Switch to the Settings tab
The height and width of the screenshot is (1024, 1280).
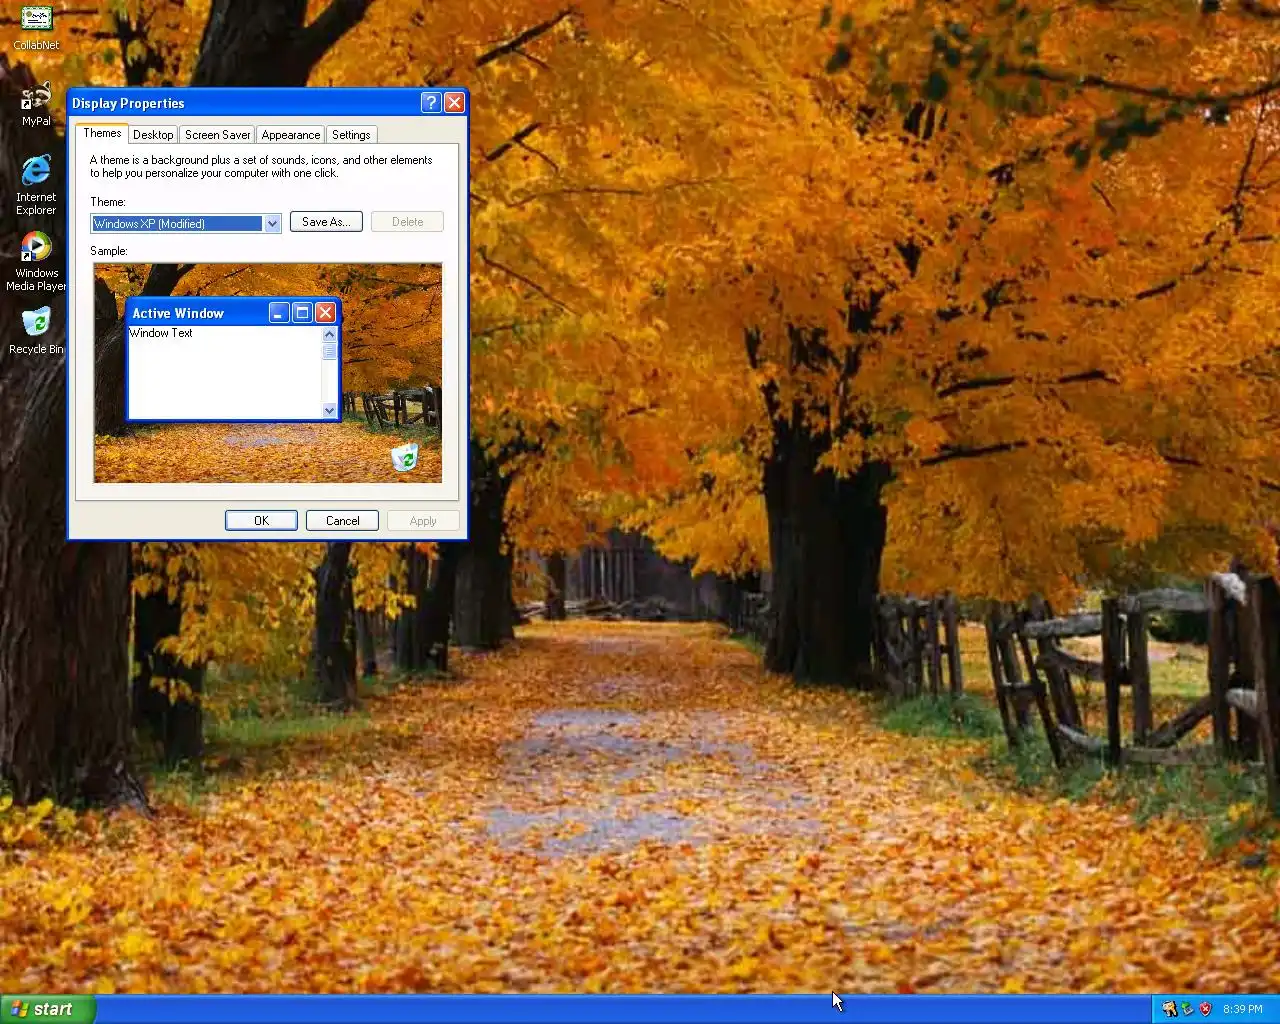[351, 135]
